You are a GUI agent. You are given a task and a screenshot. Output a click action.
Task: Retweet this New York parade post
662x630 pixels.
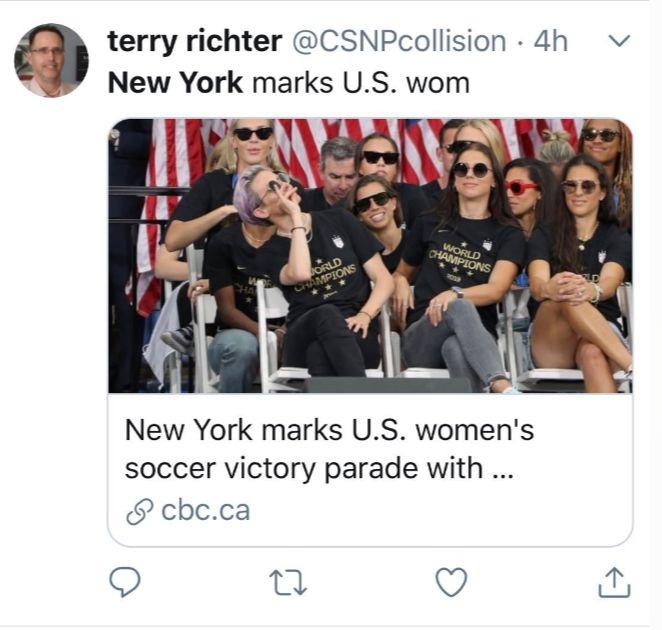click(288, 581)
